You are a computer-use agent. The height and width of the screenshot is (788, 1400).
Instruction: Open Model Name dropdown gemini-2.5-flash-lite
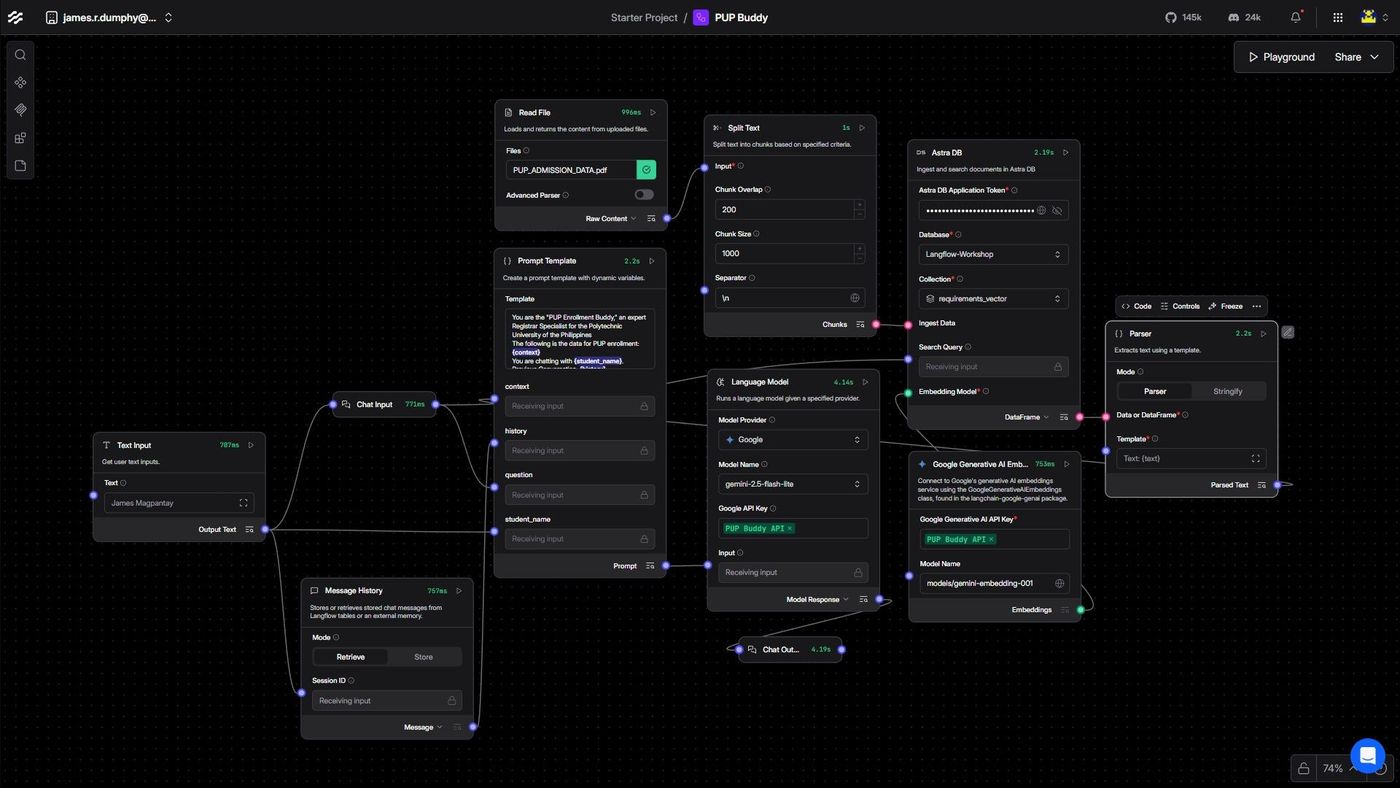[793, 484]
